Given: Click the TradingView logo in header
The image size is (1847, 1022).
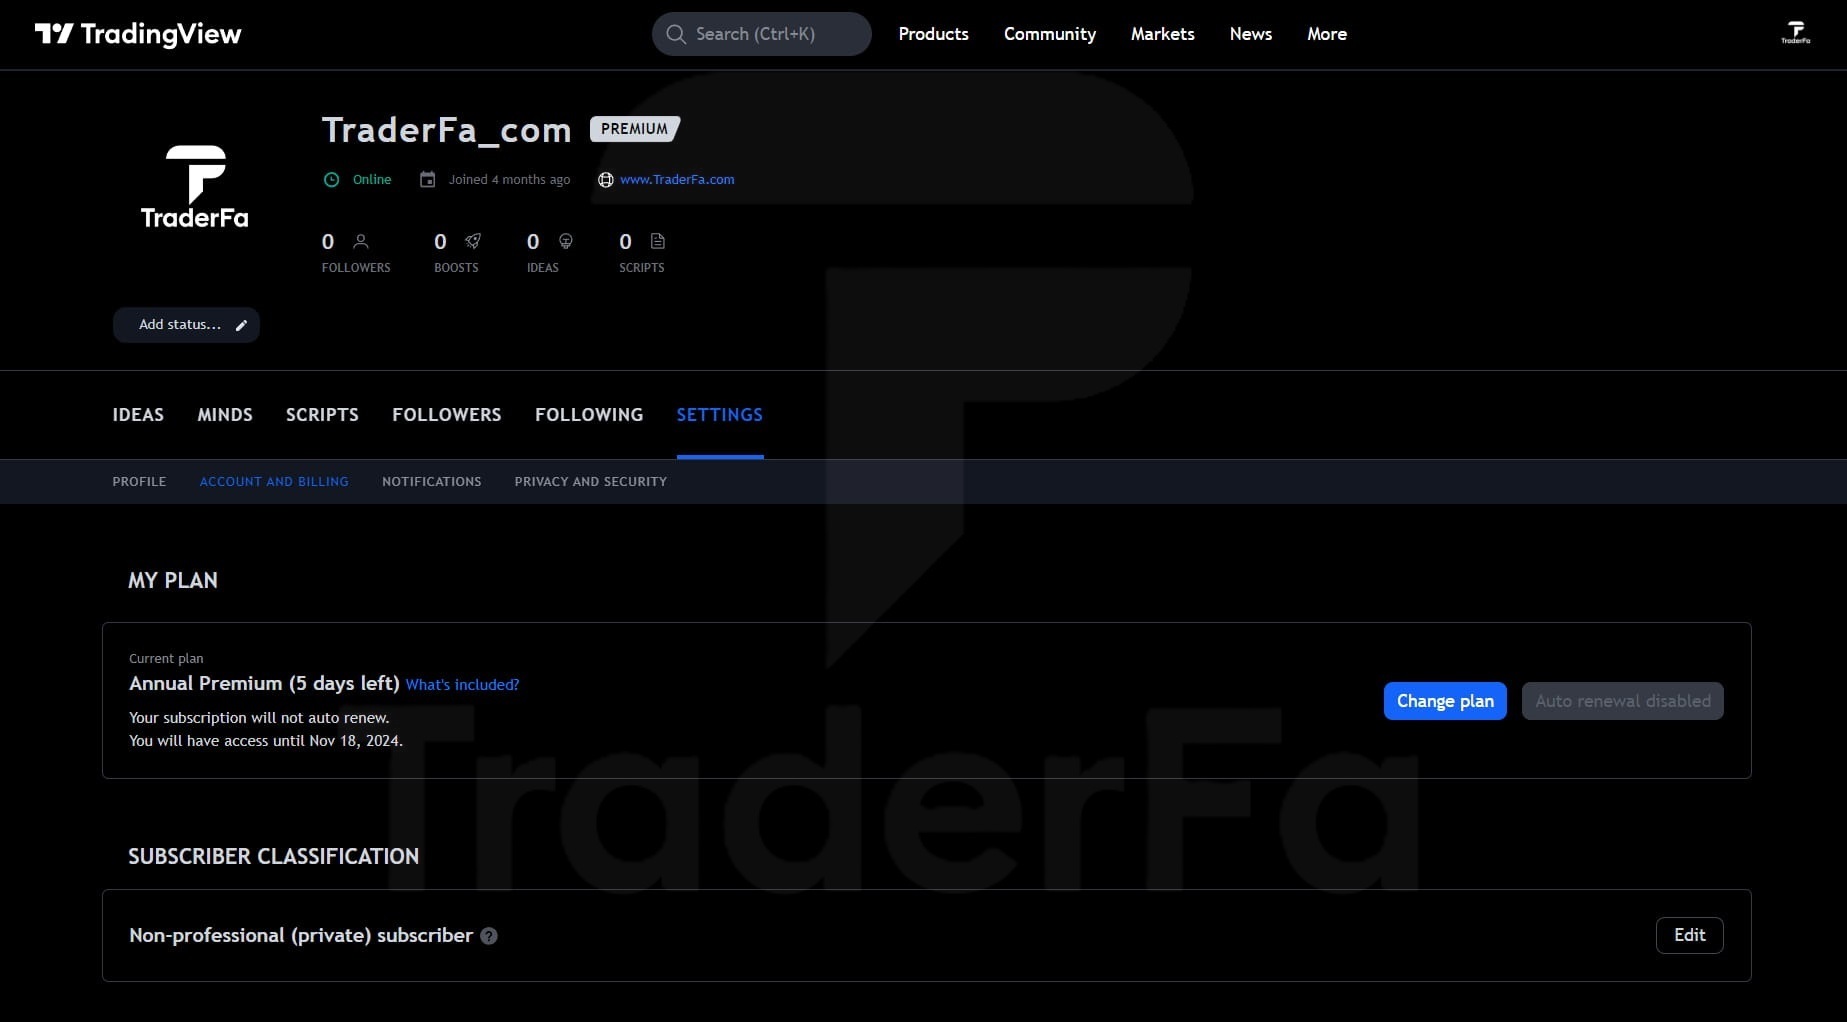Looking at the screenshot, I should click(x=138, y=34).
